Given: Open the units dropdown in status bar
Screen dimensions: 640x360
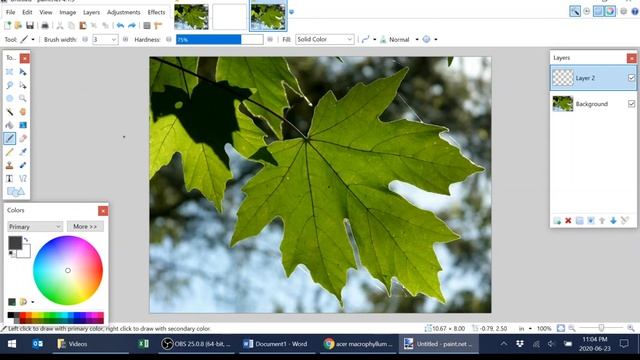Looking at the screenshot, I should click(525, 328).
